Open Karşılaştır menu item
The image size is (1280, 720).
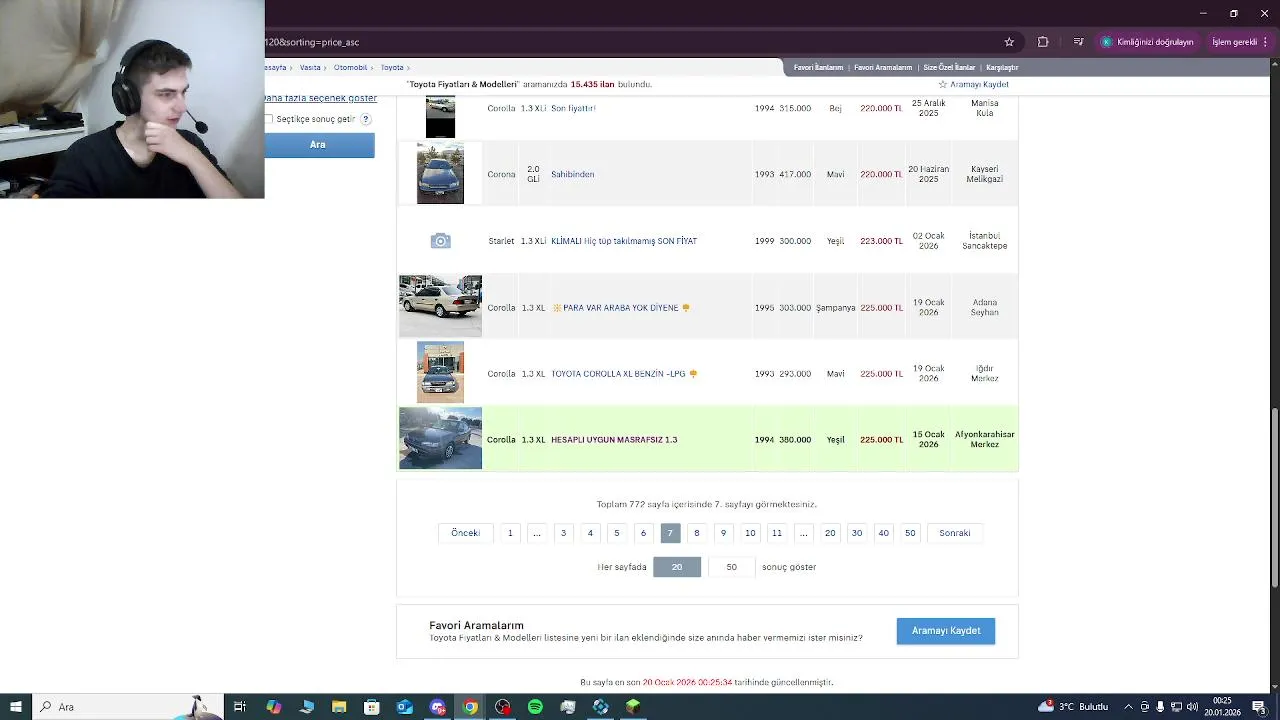[x=1002, y=67]
